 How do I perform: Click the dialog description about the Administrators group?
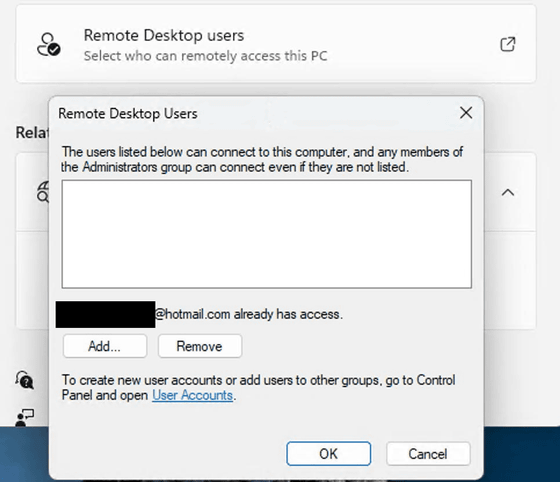262,159
